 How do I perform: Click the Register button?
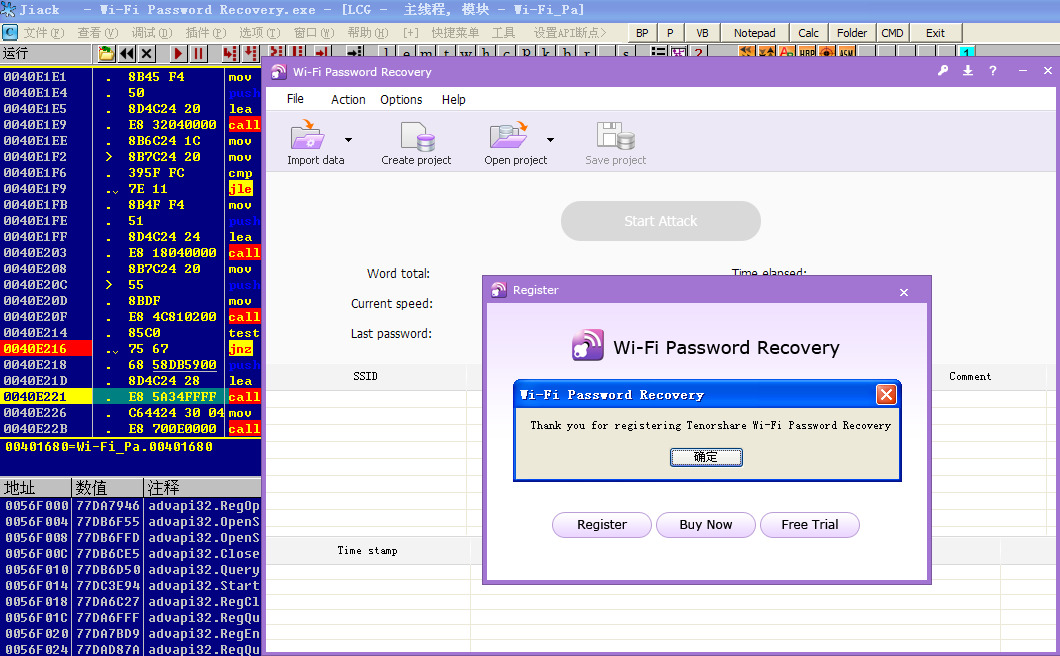[602, 525]
